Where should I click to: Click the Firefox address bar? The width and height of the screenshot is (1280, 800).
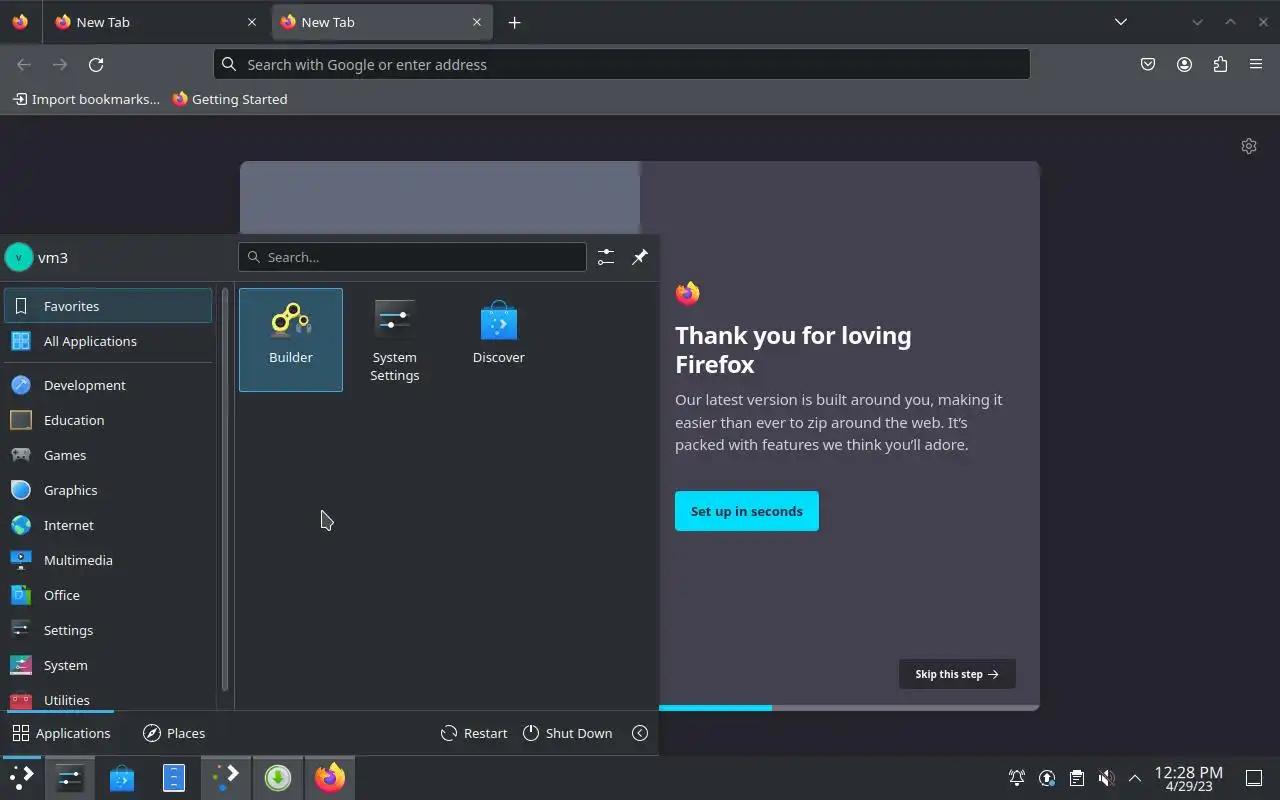click(621, 64)
